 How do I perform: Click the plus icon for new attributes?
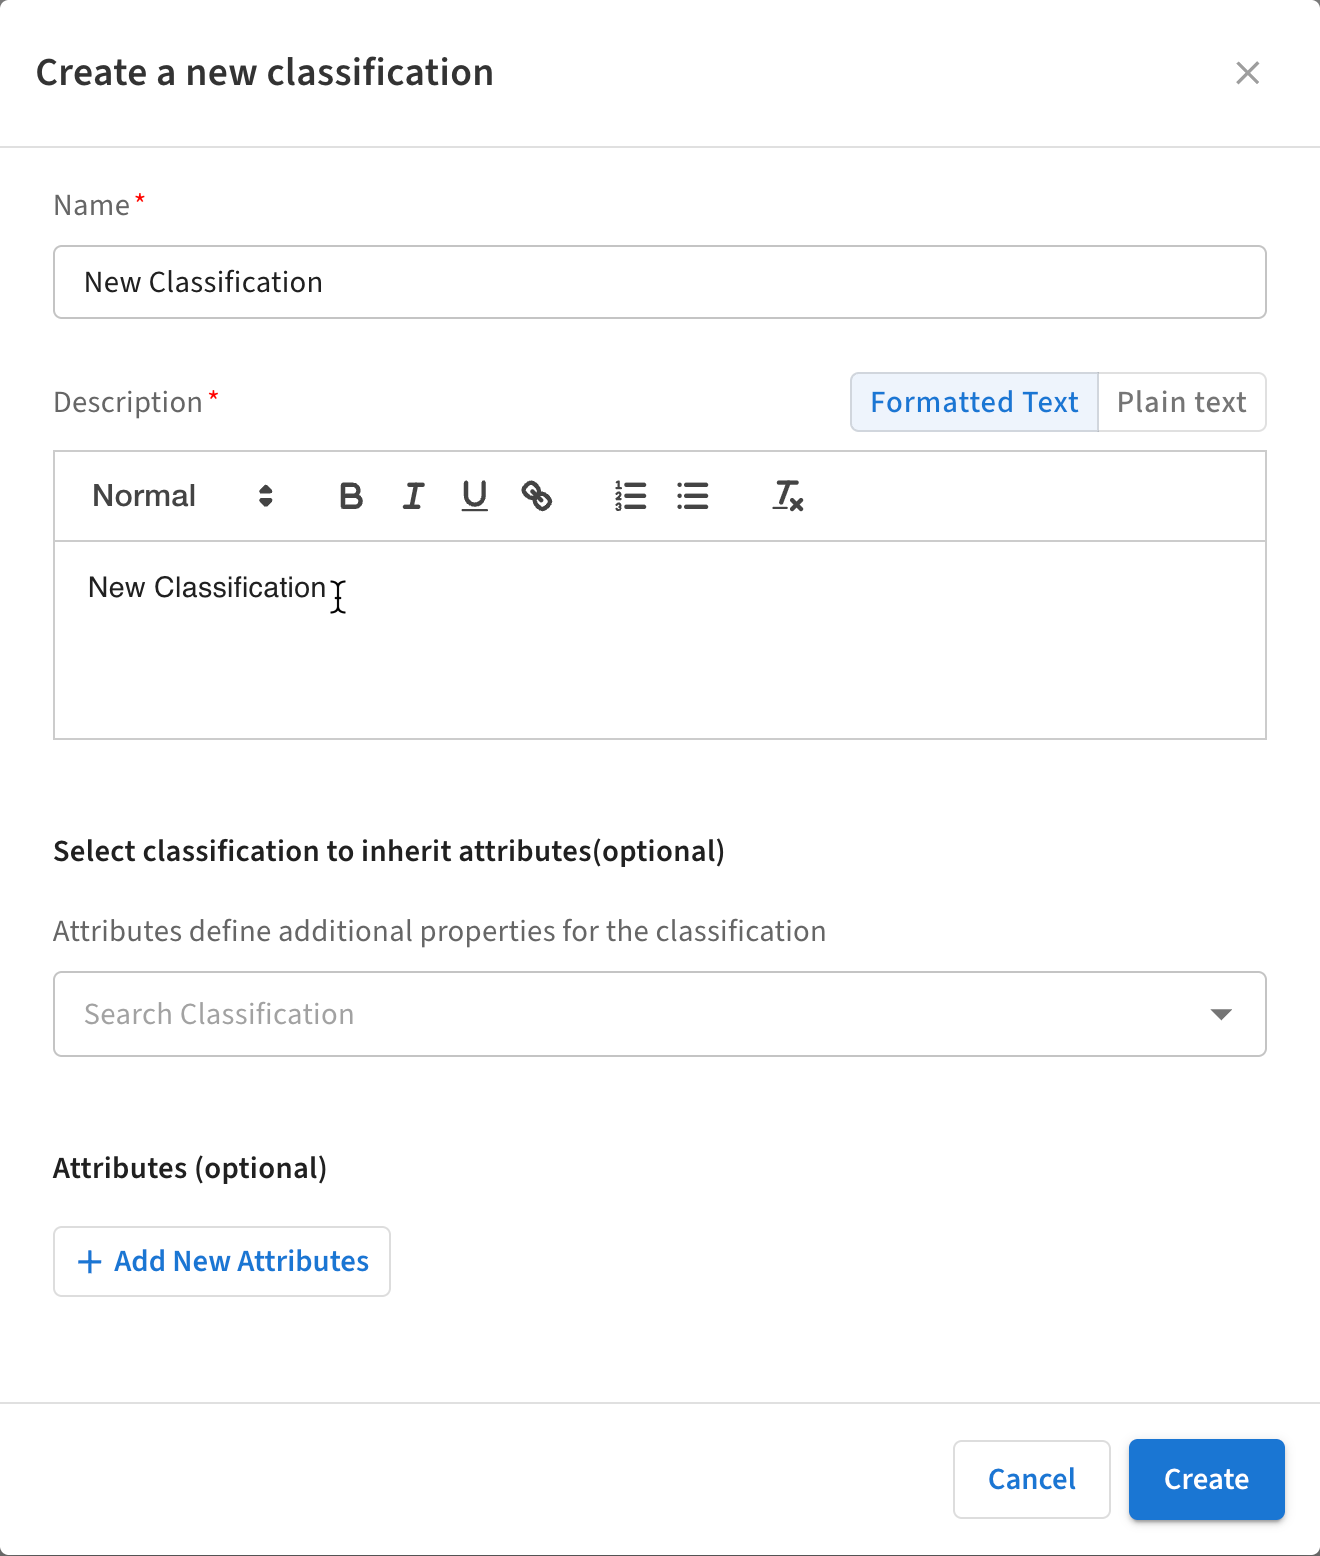pyautogui.click(x=90, y=1262)
